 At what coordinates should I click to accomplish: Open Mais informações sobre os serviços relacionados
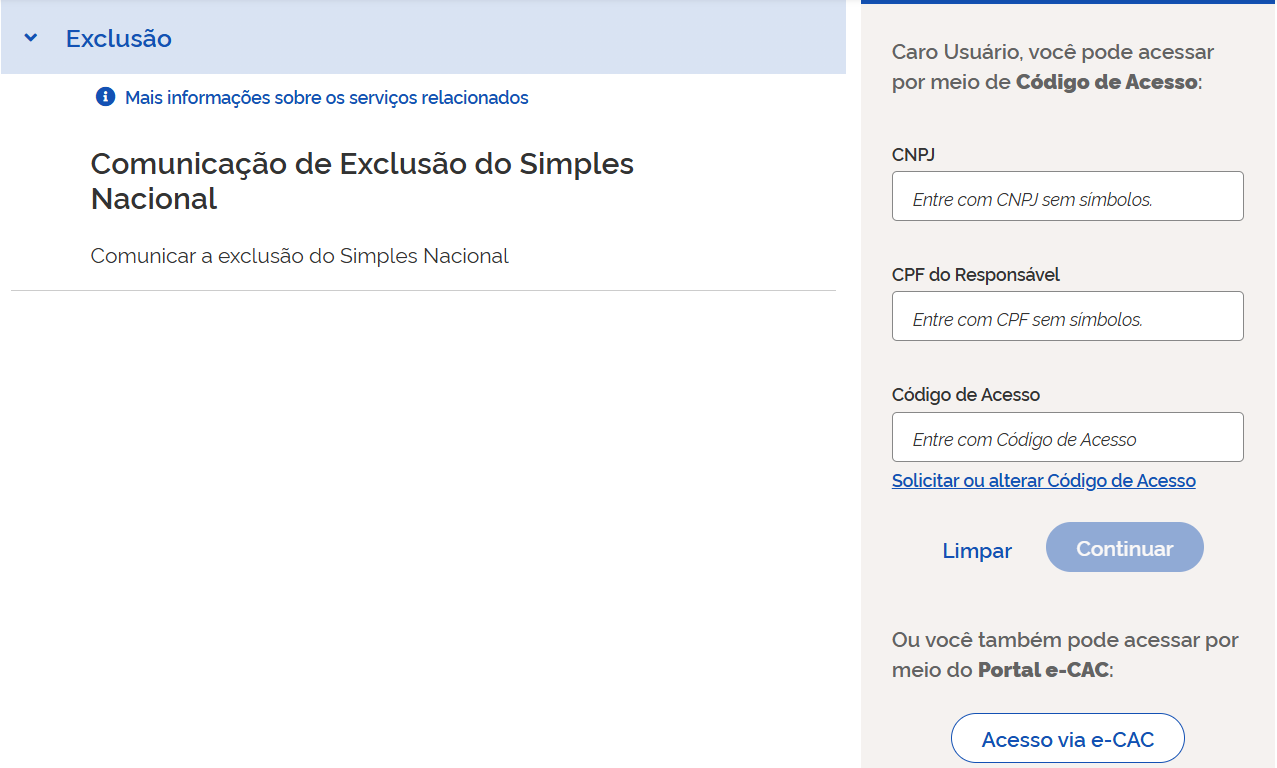[x=326, y=98]
